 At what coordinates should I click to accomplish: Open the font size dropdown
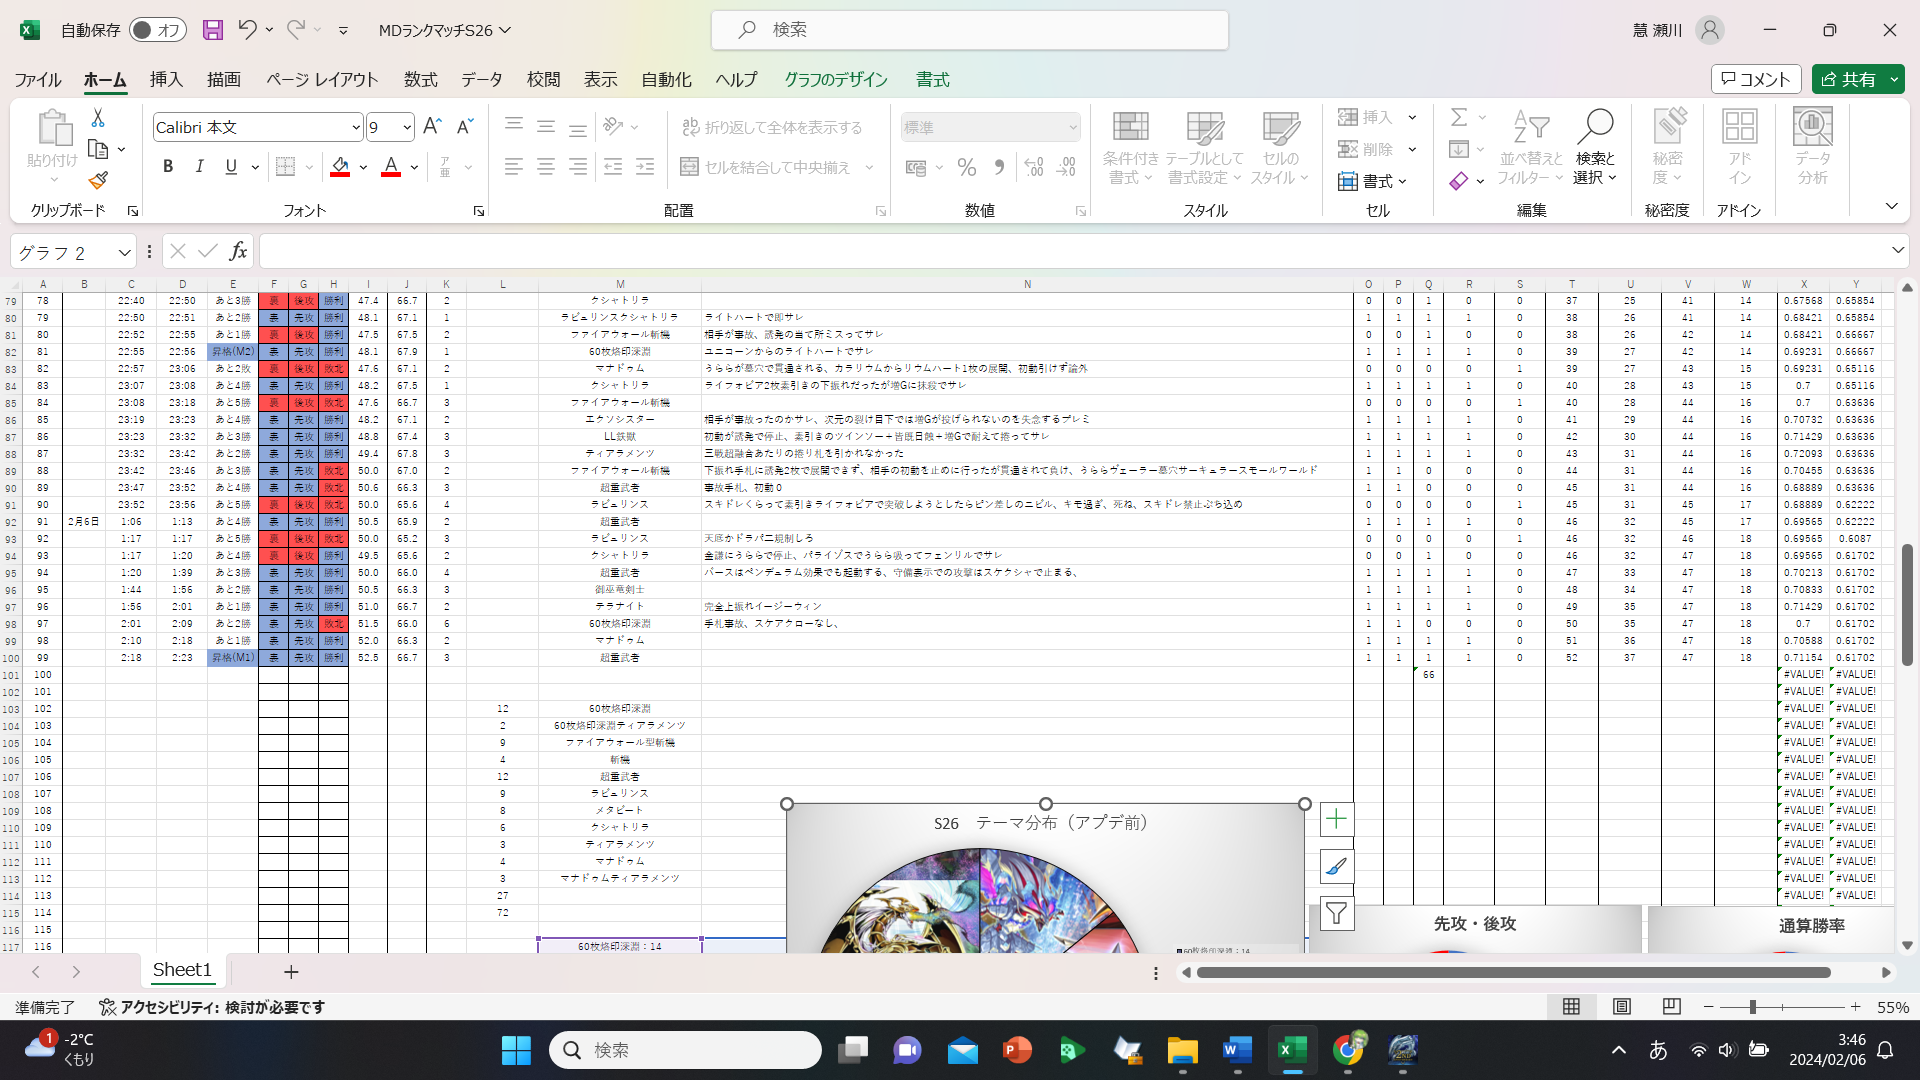[407, 127]
